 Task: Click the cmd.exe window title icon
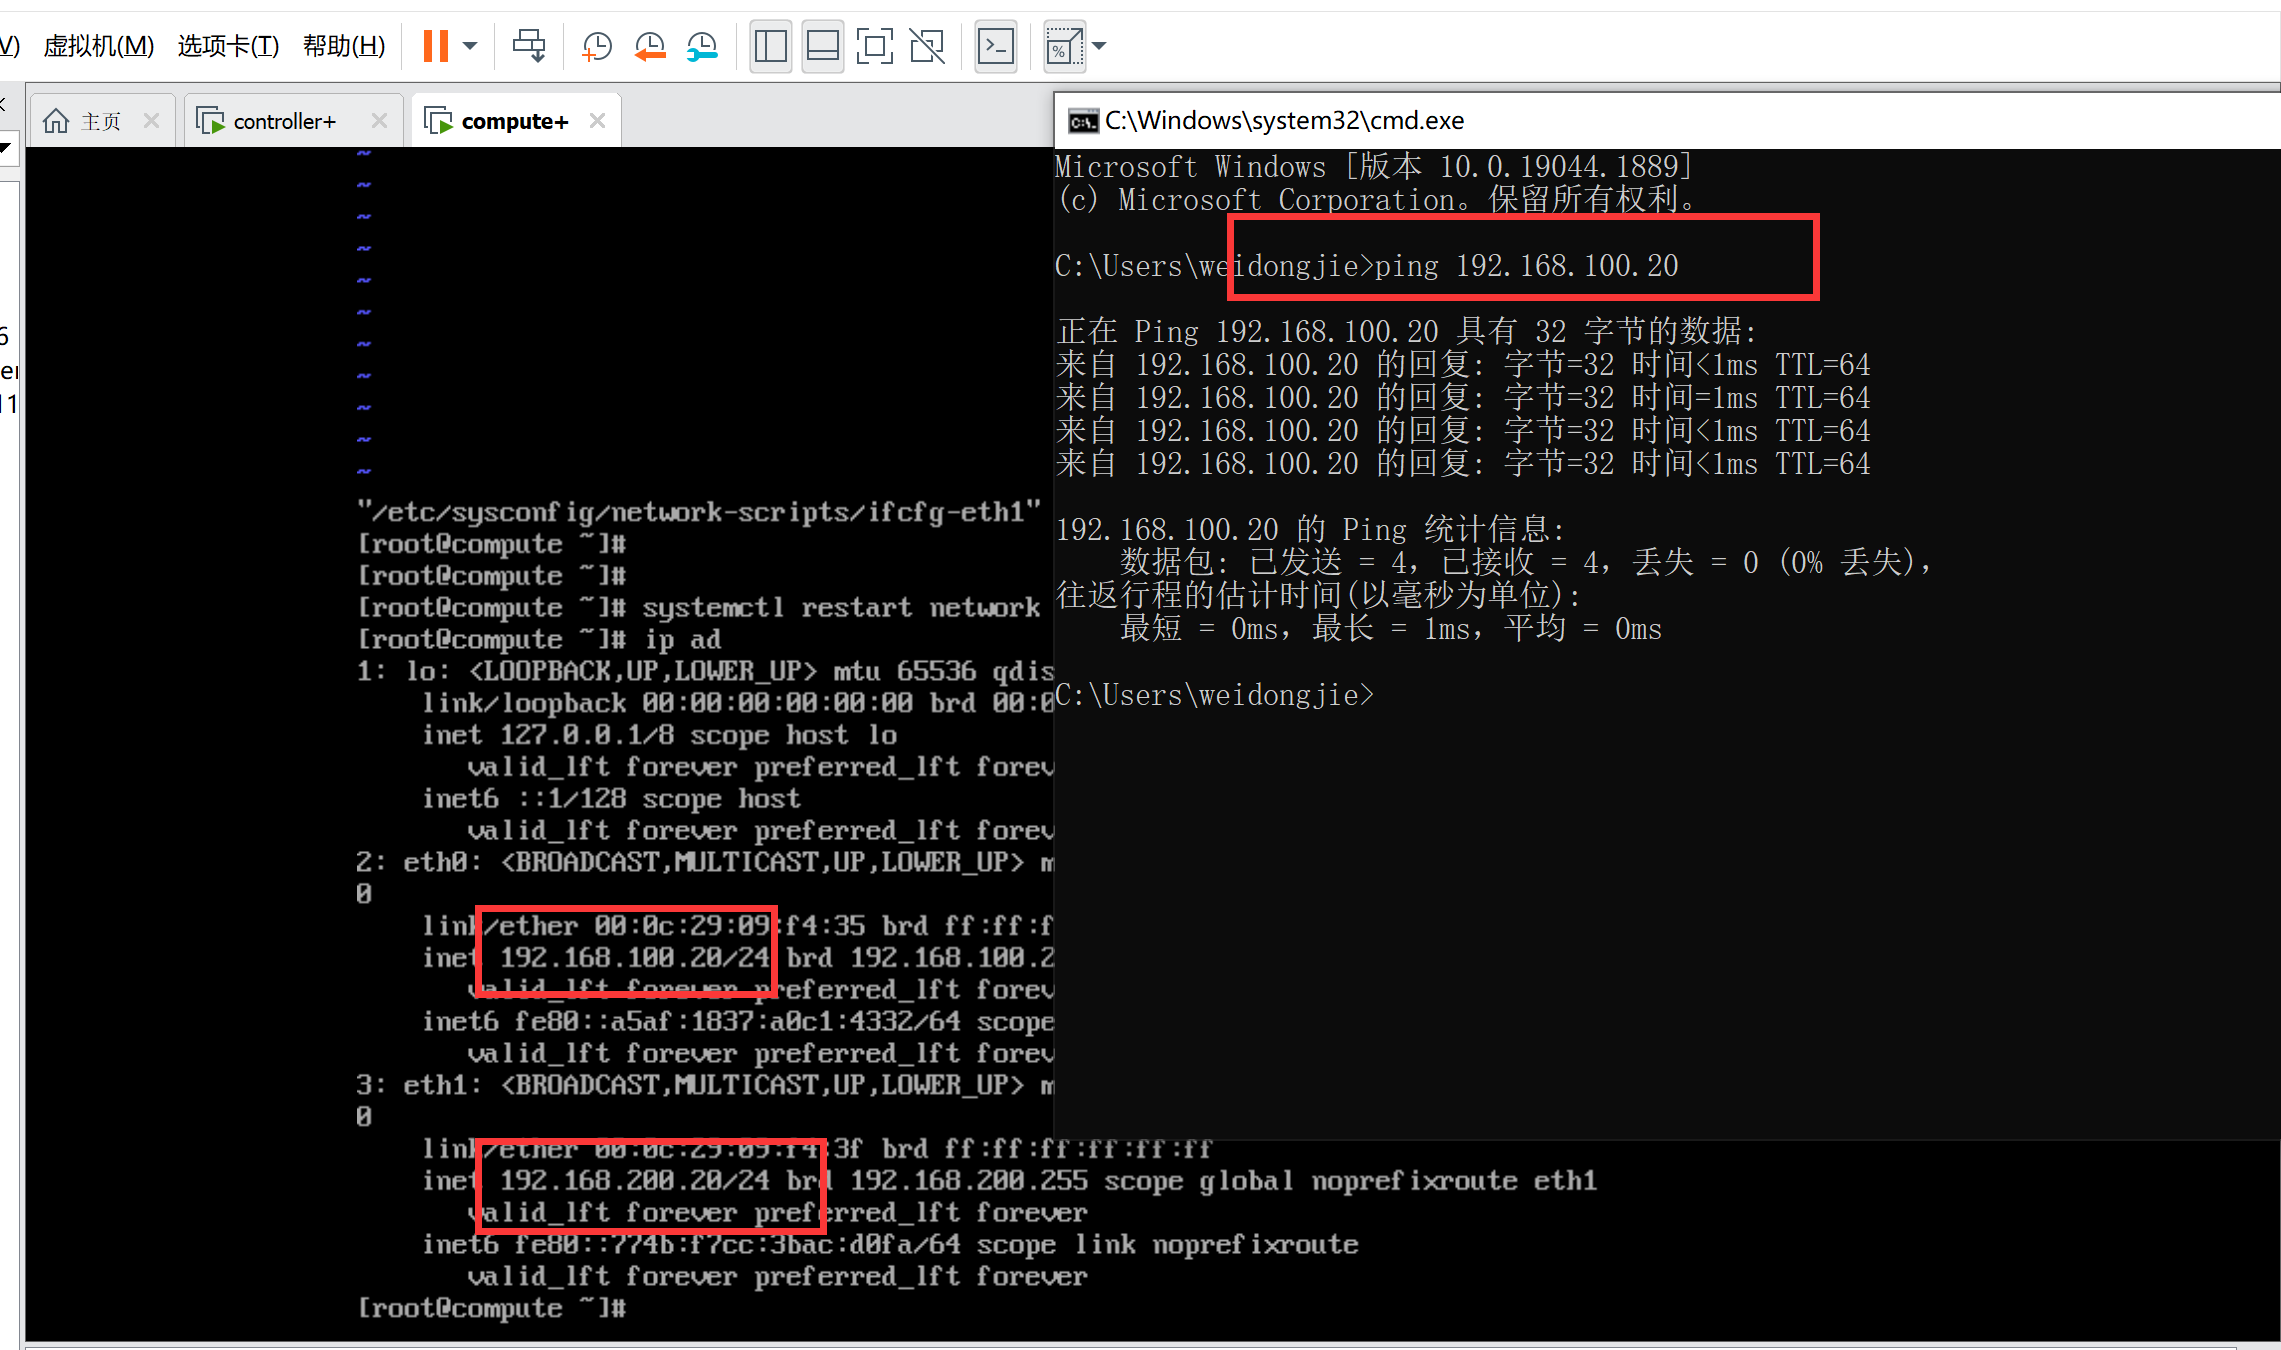(1083, 122)
